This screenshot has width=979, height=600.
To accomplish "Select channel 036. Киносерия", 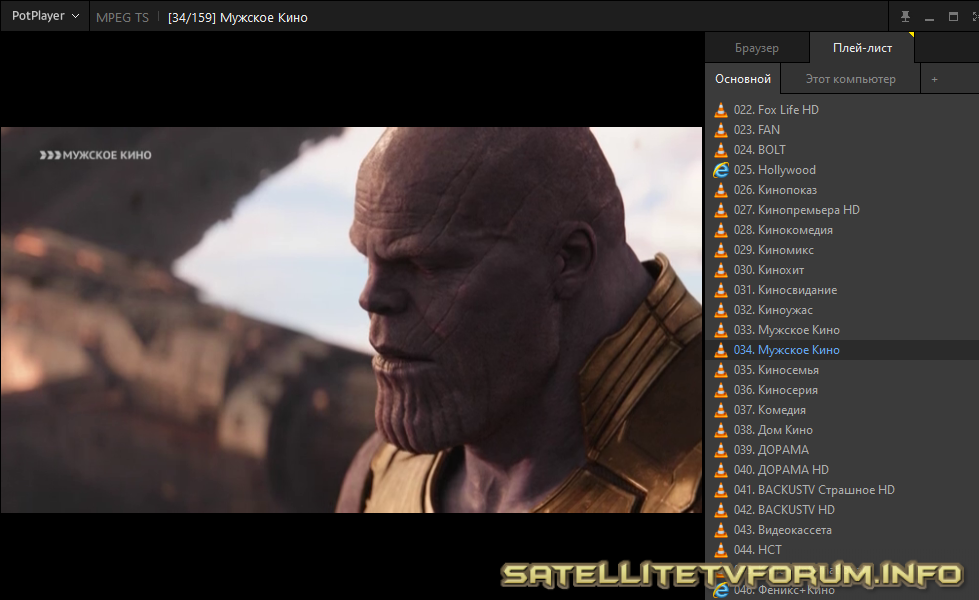I will coord(776,390).
